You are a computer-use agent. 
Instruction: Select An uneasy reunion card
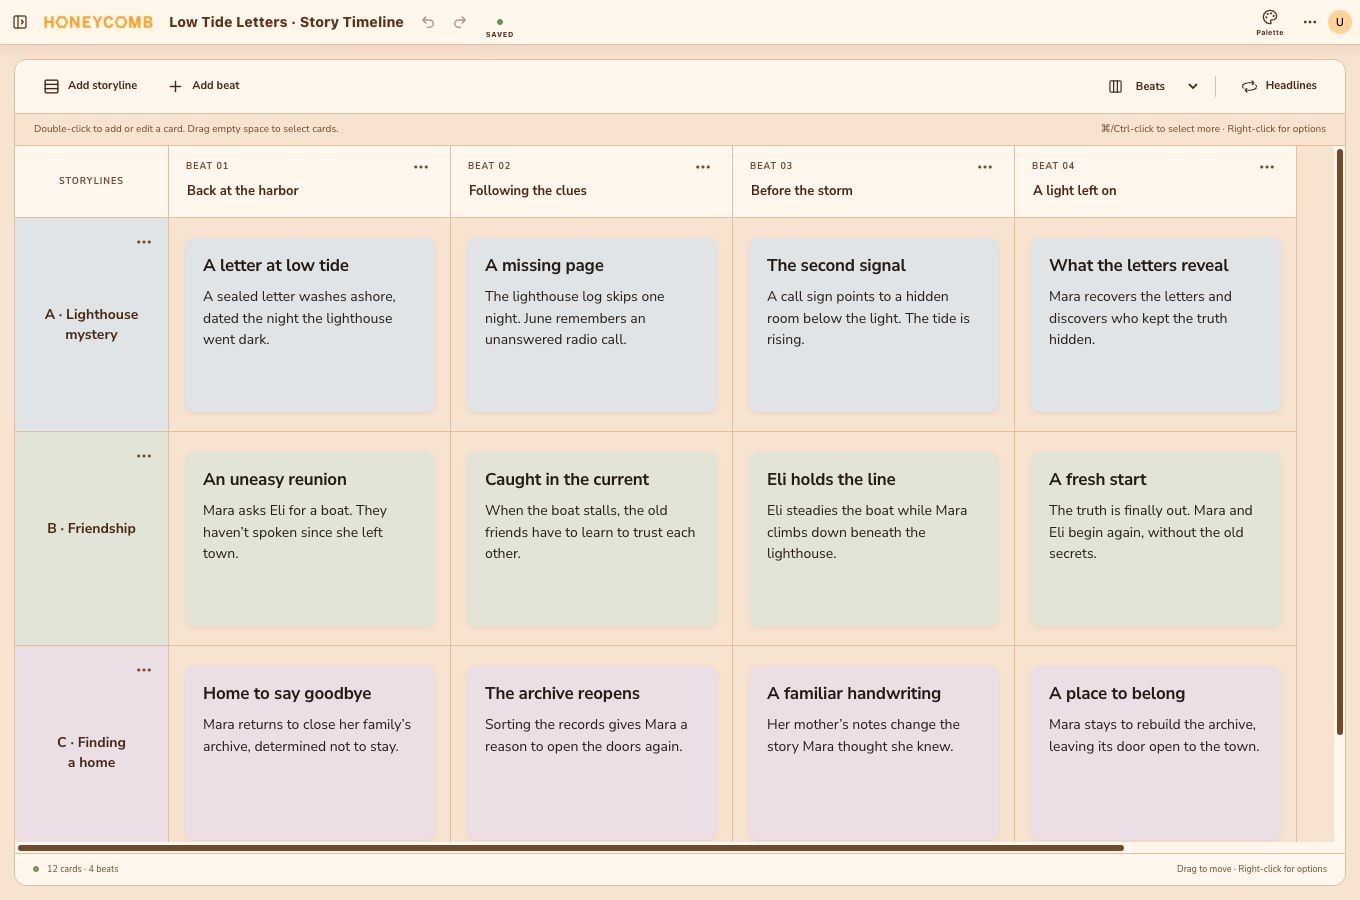pyautogui.click(x=310, y=539)
